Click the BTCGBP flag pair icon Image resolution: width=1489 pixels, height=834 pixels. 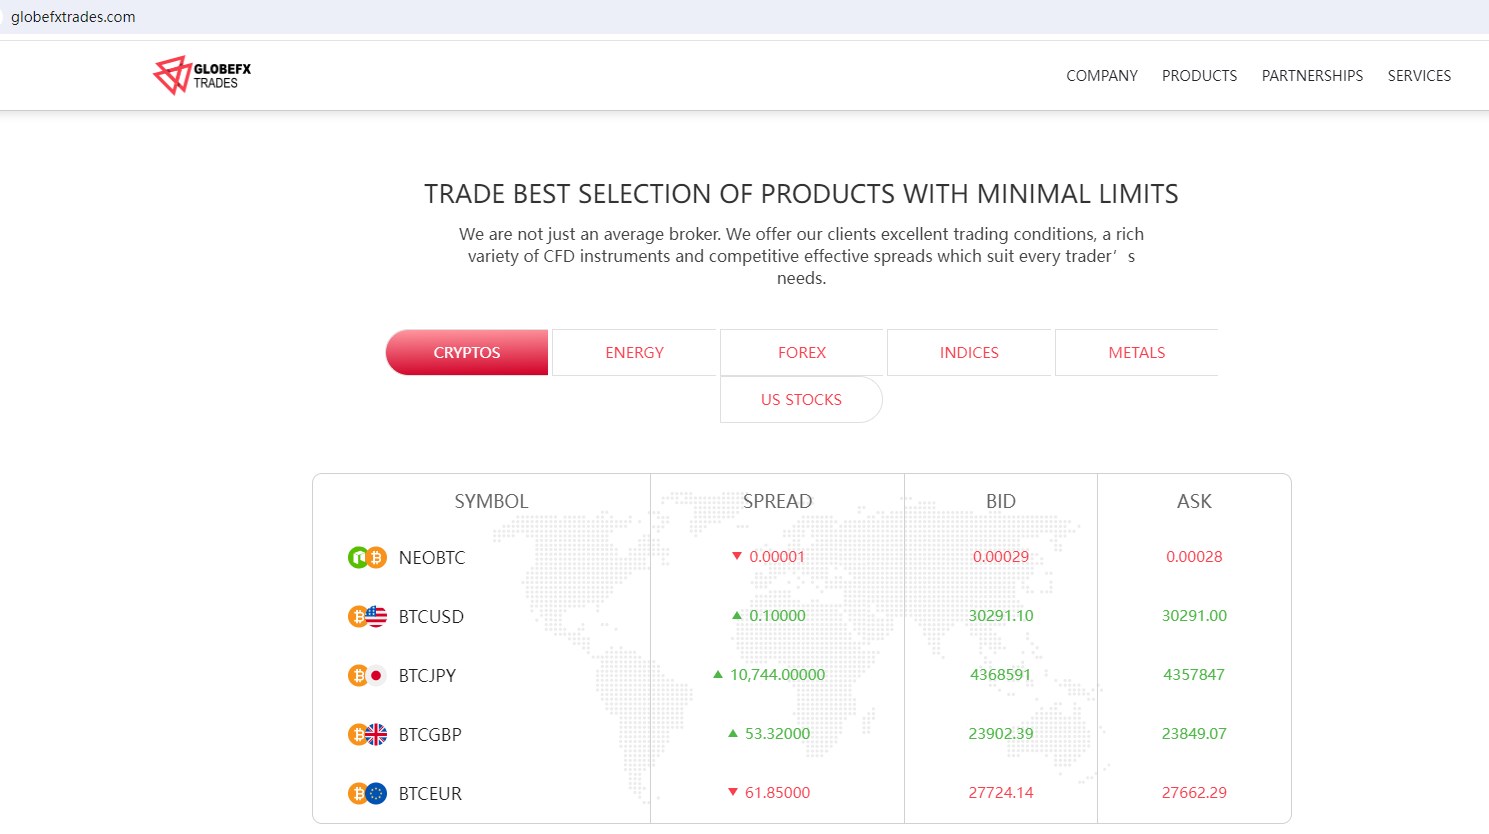click(367, 735)
